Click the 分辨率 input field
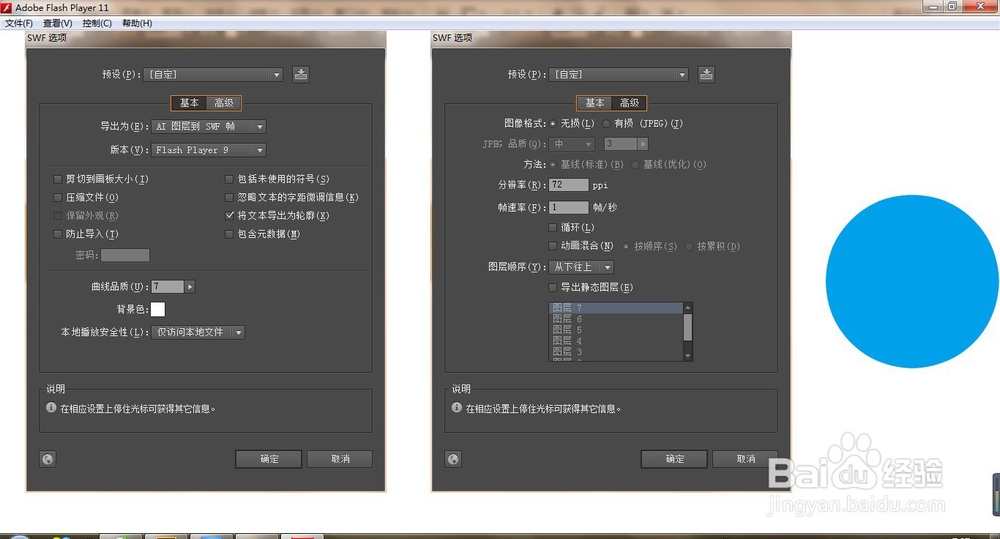The width and height of the screenshot is (1000, 539). 568,185
